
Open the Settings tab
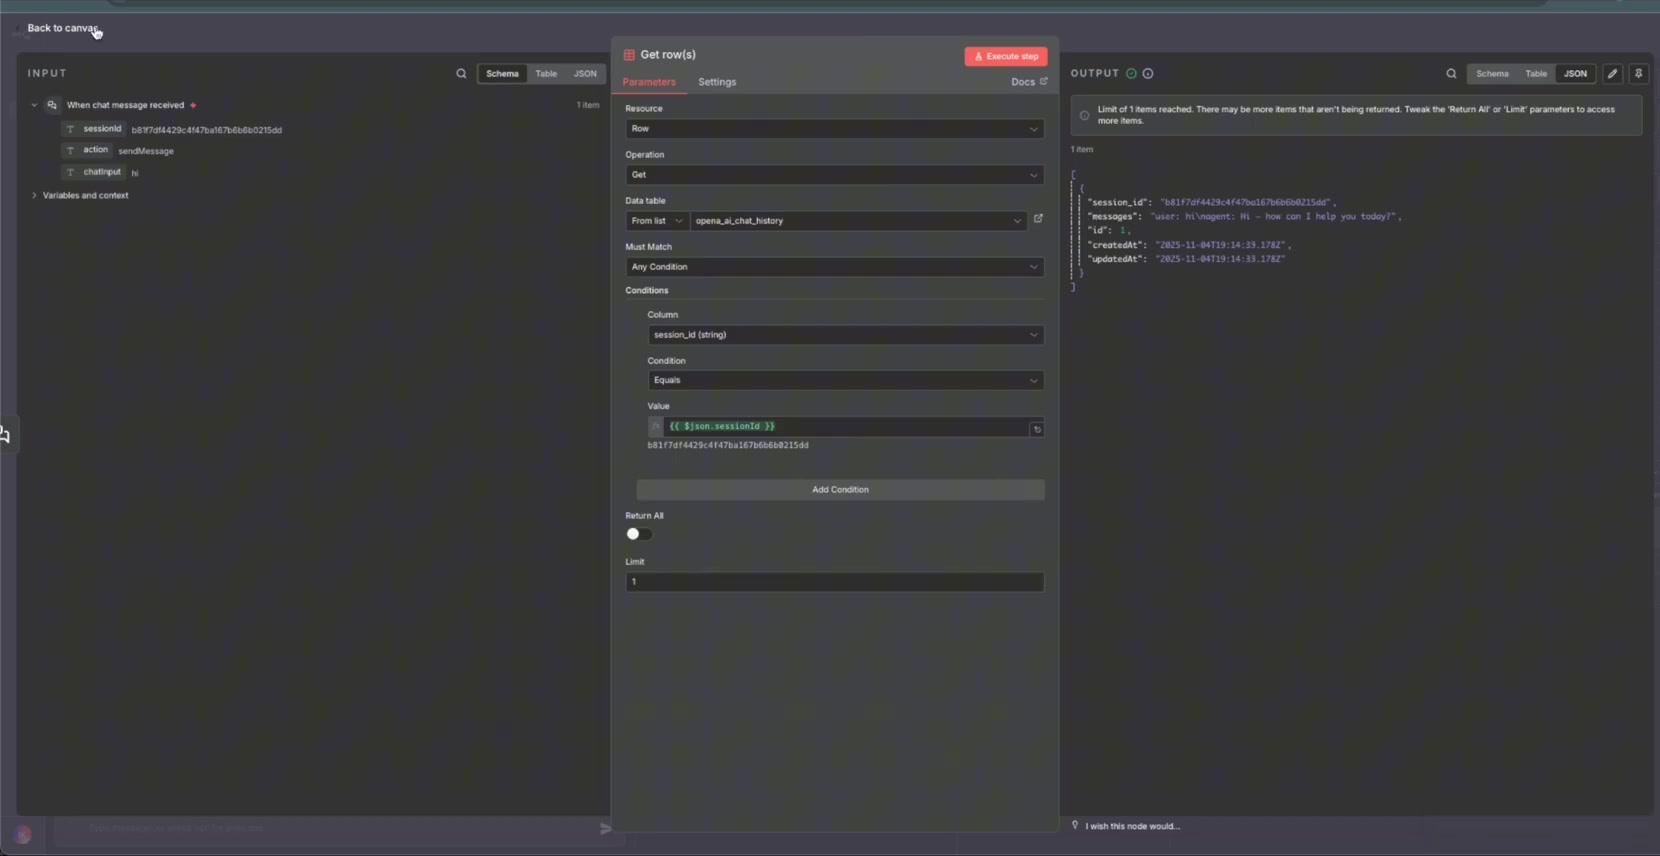[x=717, y=82]
